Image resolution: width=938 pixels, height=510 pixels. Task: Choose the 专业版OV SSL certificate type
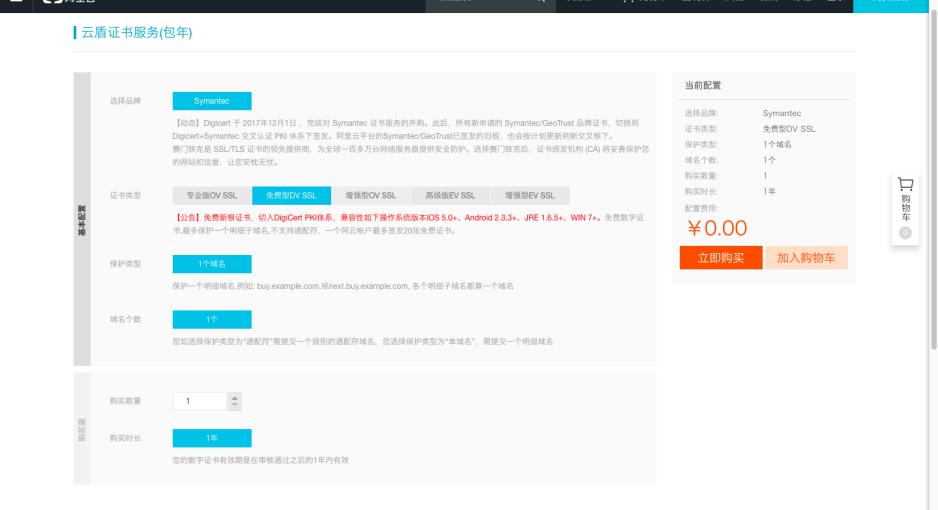[x=212, y=195]
